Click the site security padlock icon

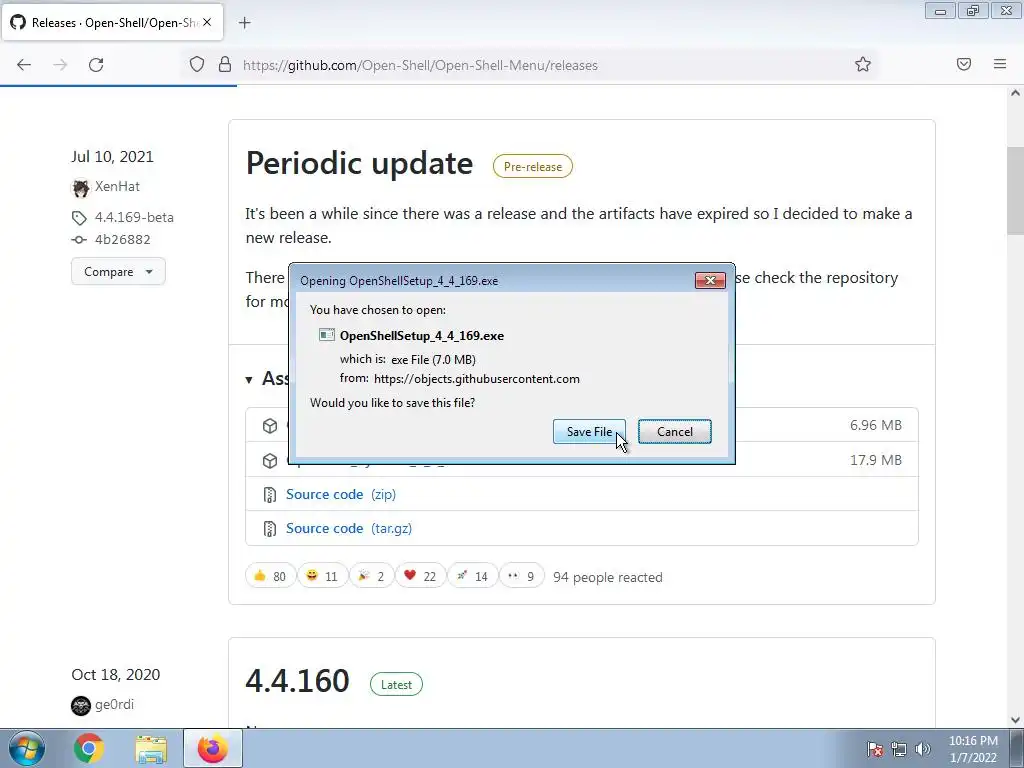(x=225, y=64)
